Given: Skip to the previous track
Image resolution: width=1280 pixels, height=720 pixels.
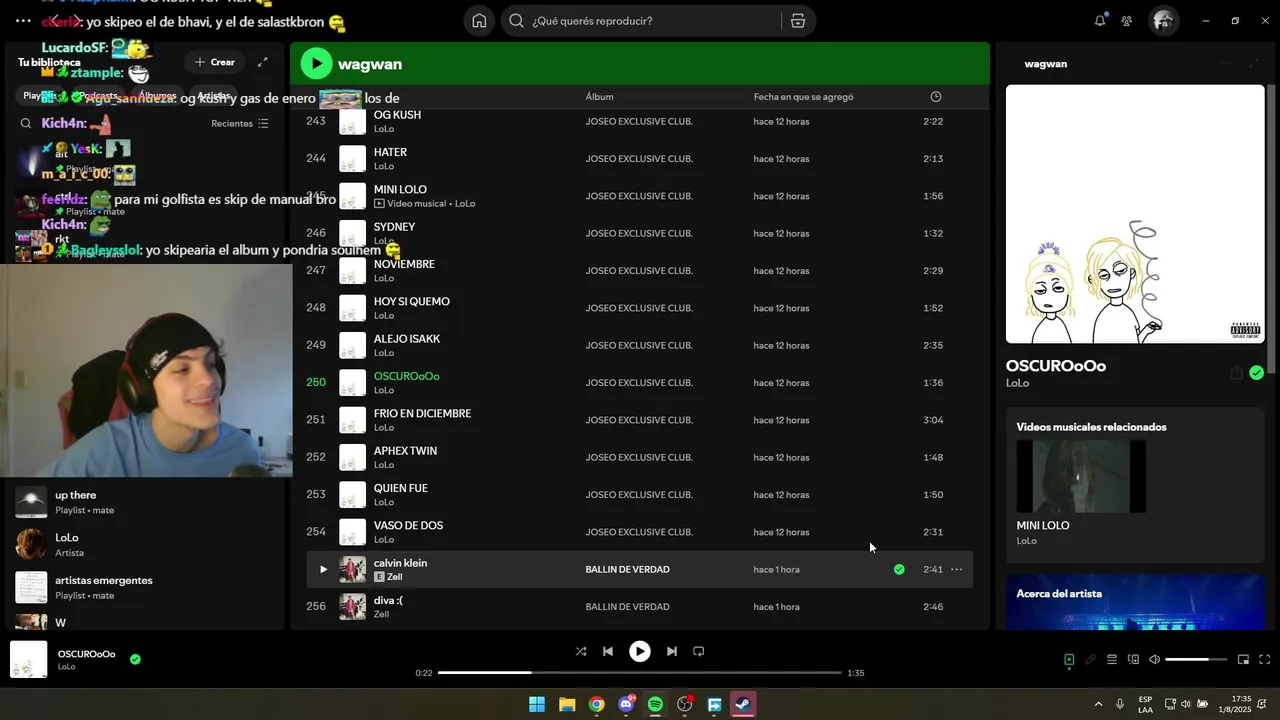Looking at the screenshot, I should (x=608, y=651).
